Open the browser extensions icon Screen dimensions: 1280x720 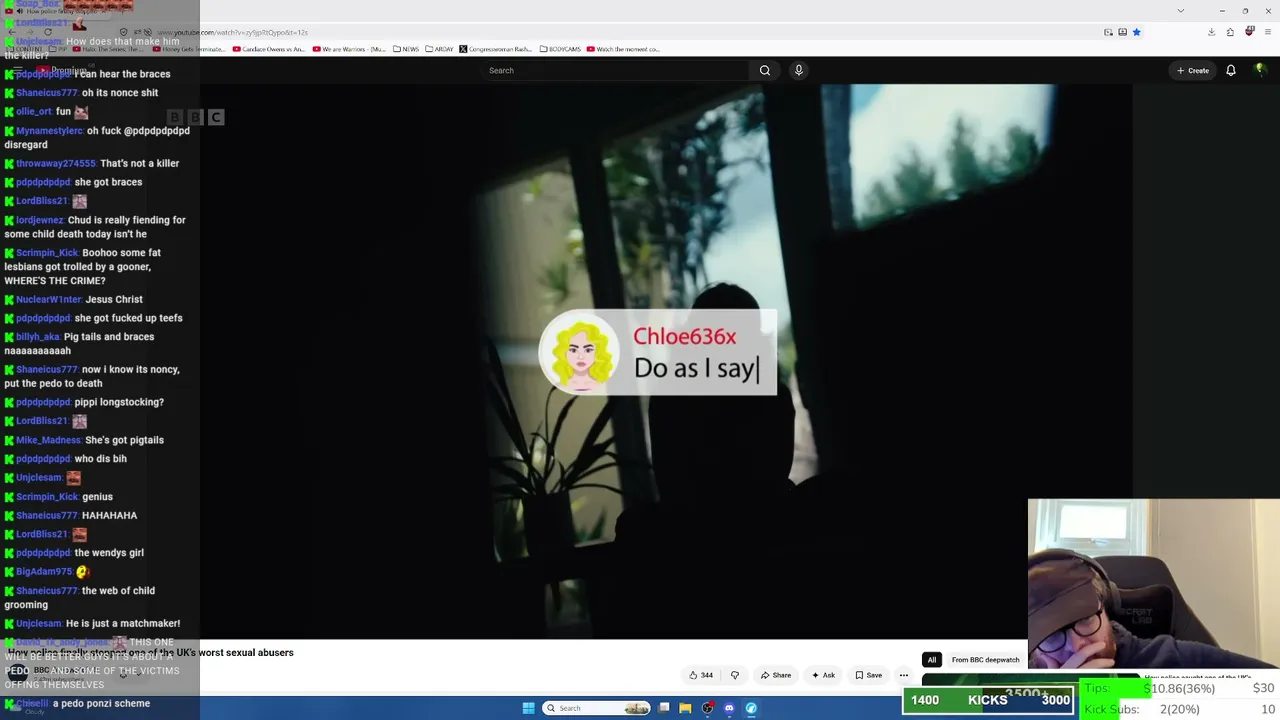point(1230,32)
